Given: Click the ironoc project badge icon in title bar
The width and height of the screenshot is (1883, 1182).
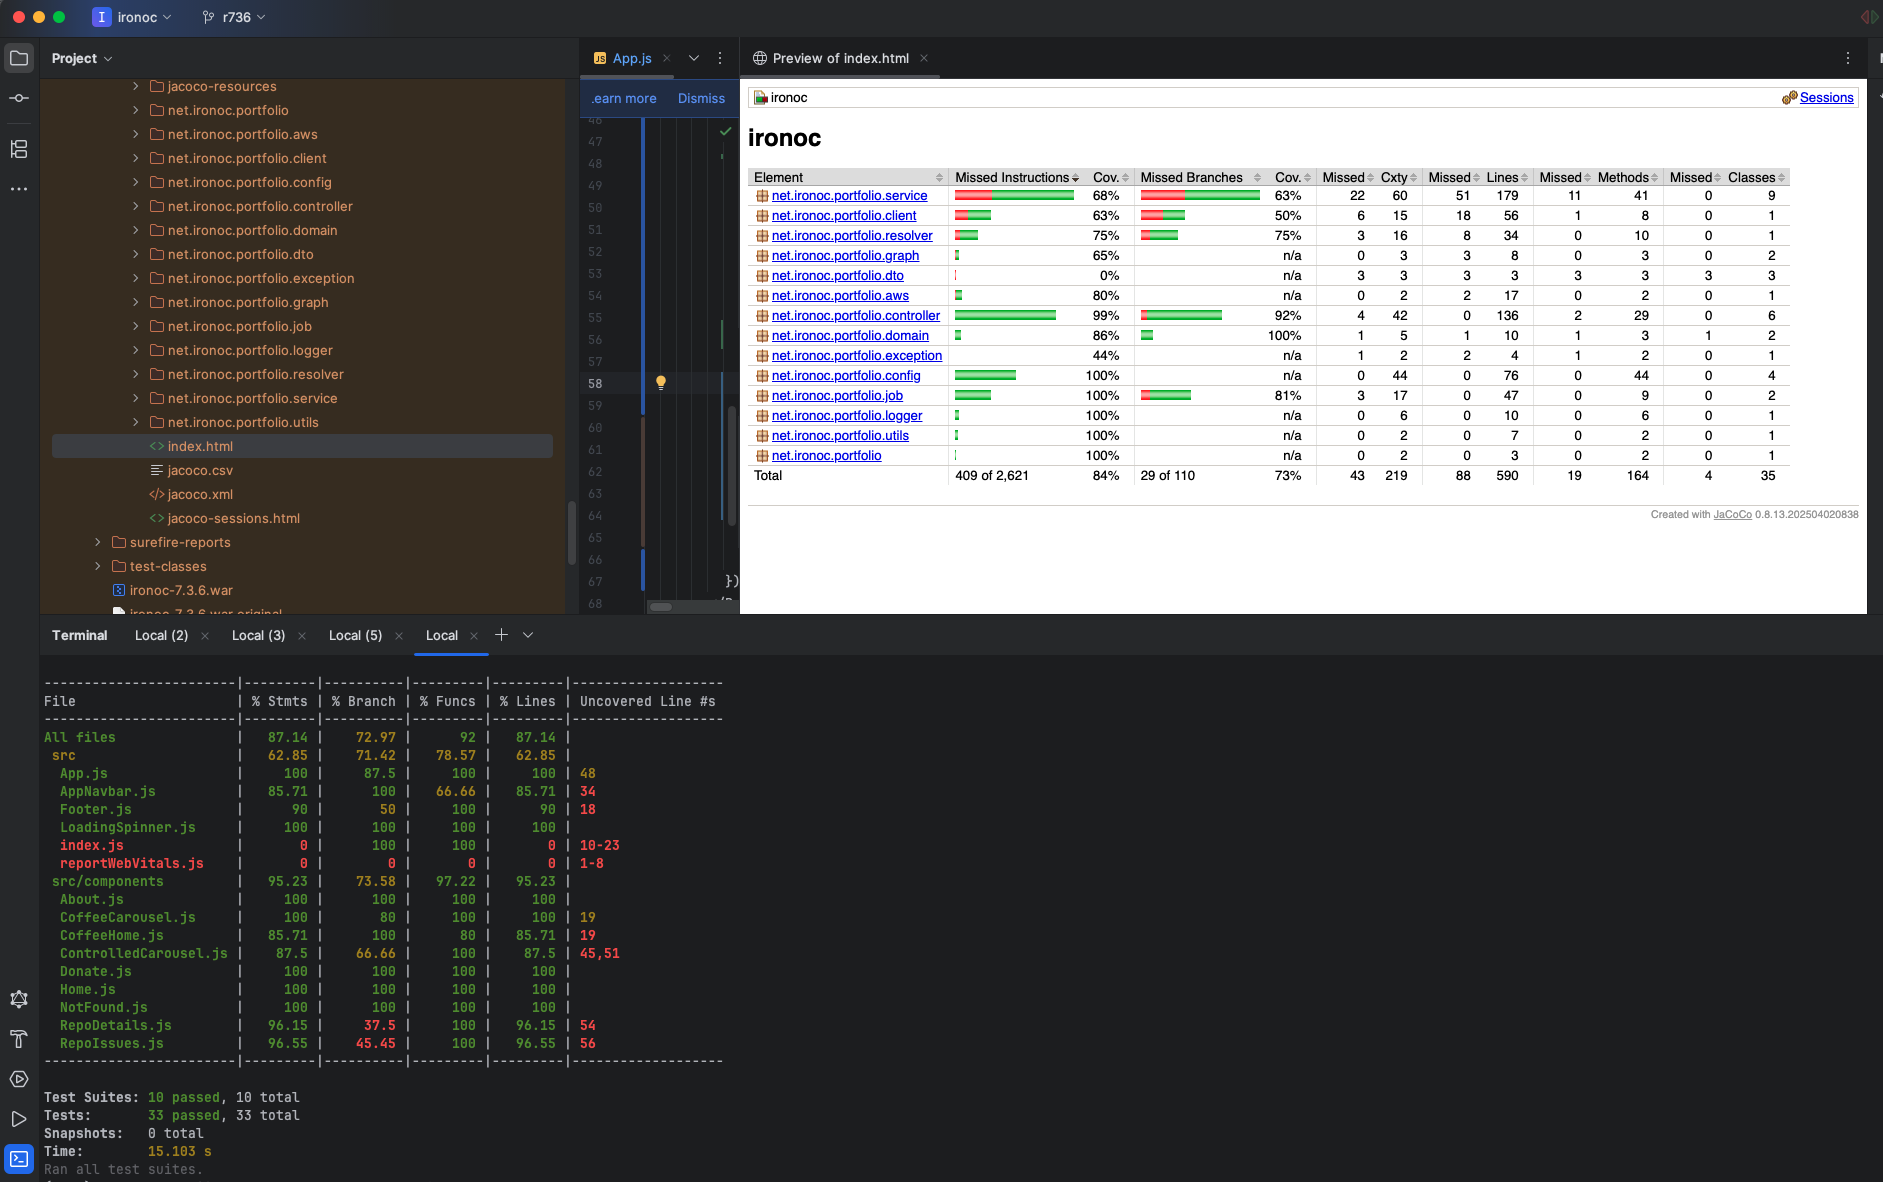Looking at the screenshot, I should click(x=101, y=17).
